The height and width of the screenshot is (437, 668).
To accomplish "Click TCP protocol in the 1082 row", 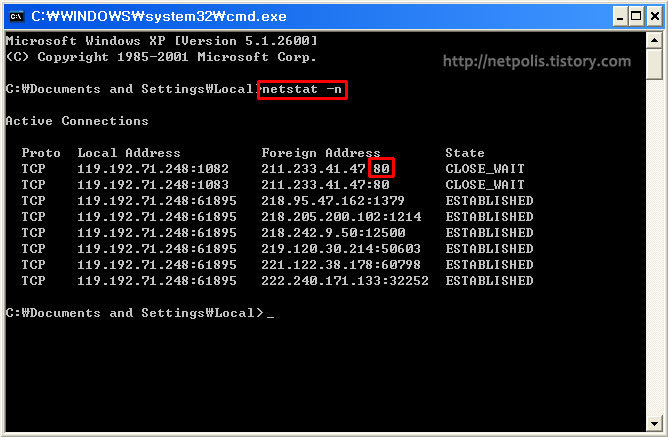I will (x=33, y=169).
